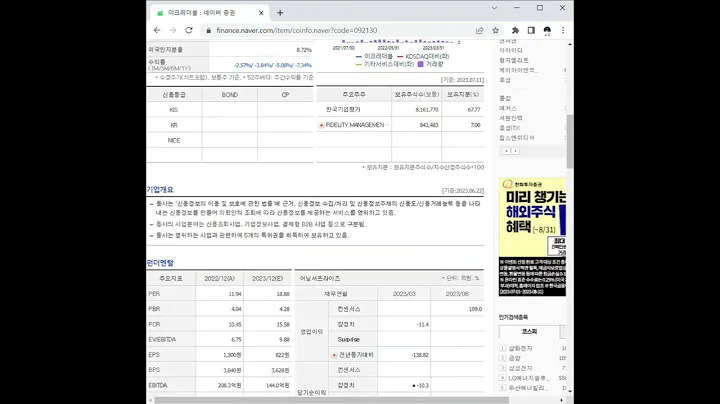View site security lock information
Screen dimensions: 720x404
208,30
